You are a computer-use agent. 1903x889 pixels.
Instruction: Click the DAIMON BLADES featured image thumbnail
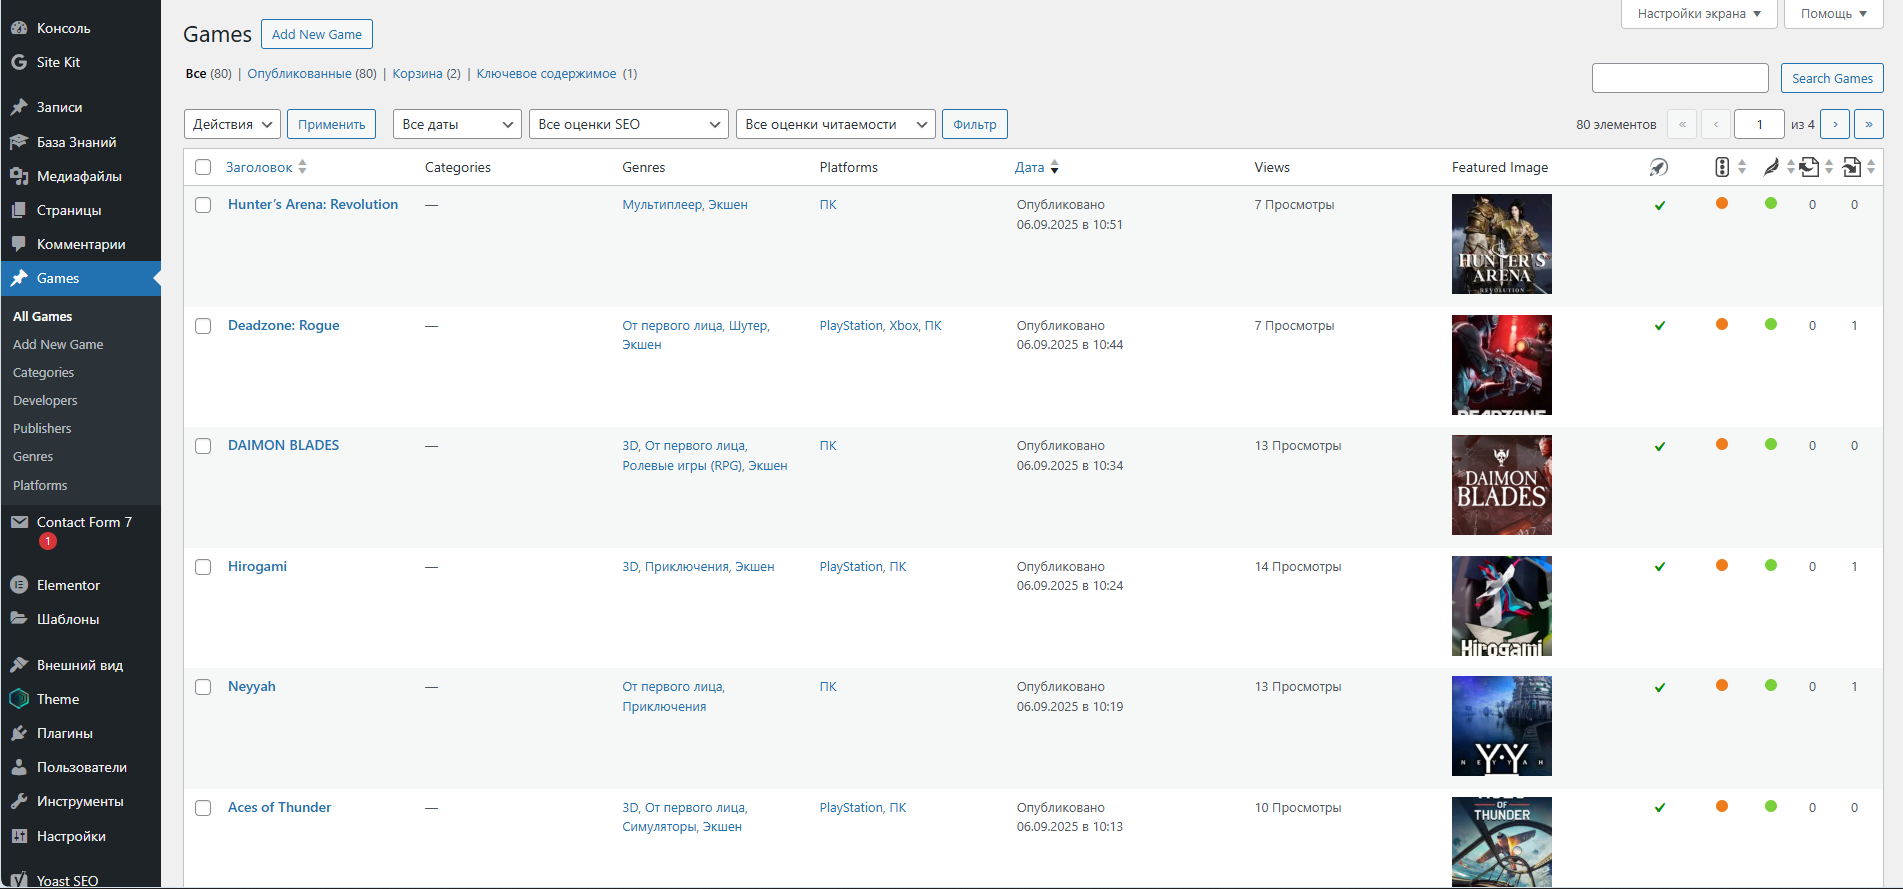tap(1501, 485)
